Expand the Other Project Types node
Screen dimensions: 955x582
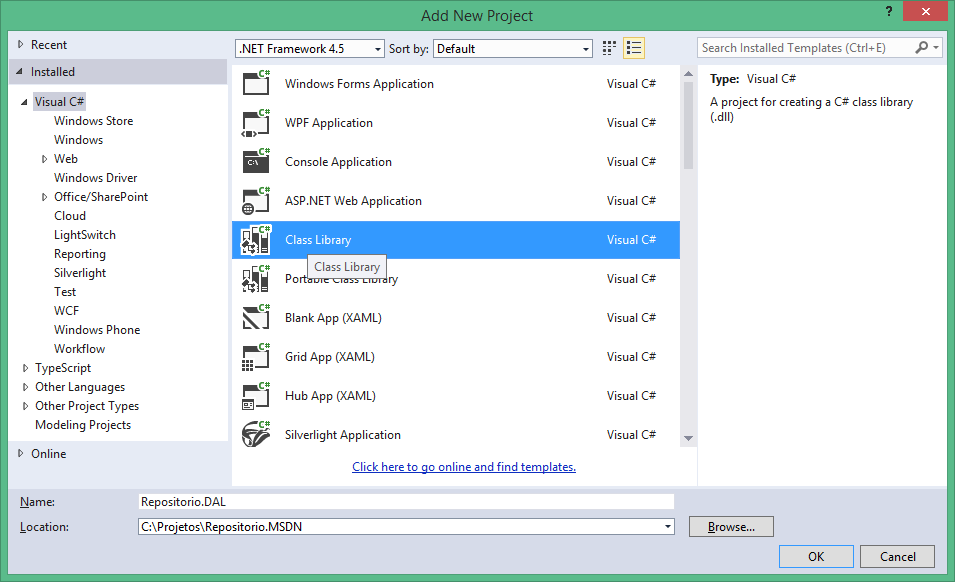(25, 405)
